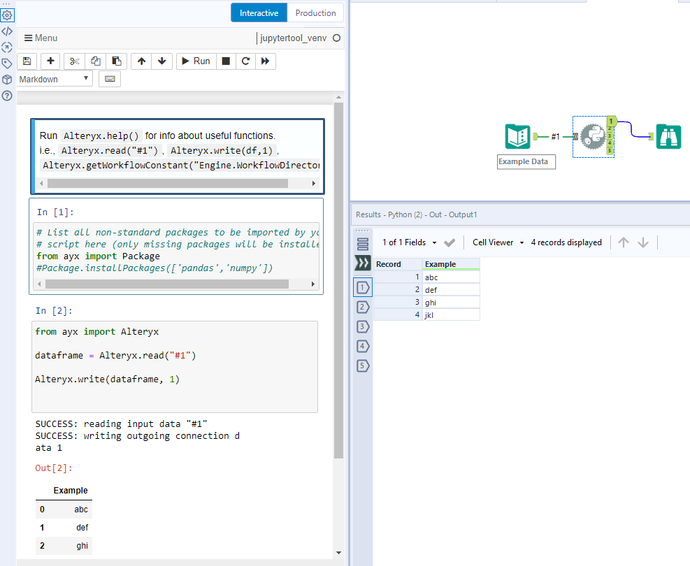The image size is (690, 566).
Task: Switch to Production mode
Action: click(x=315, y=13)
